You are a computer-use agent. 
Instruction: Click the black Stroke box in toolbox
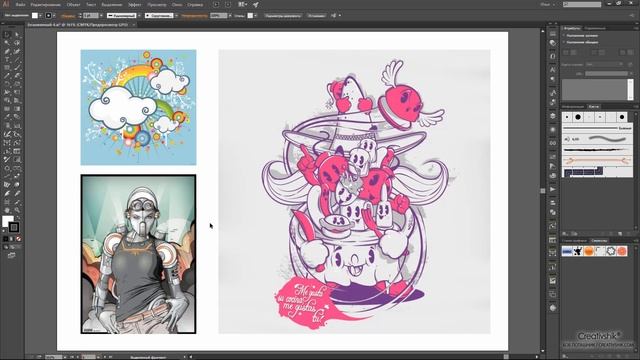point(14,227)
